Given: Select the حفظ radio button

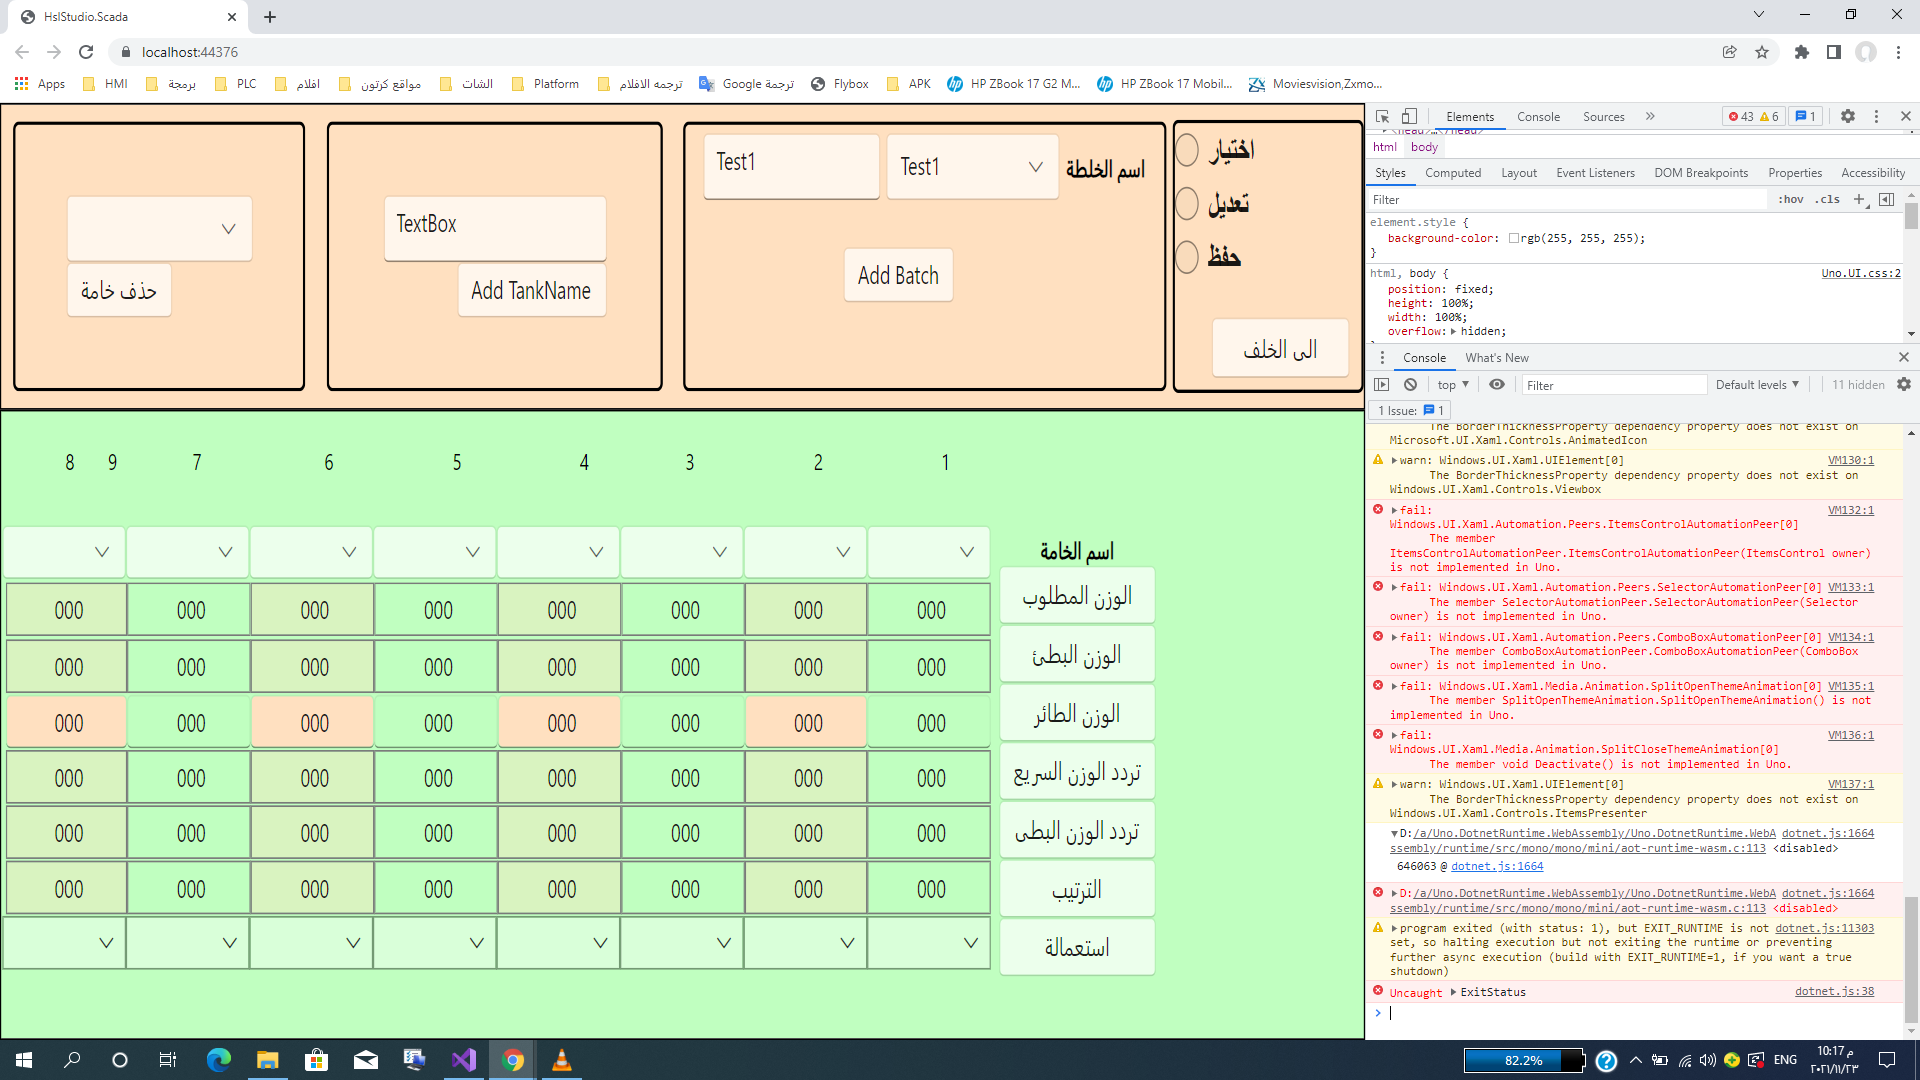Looking at the screenshot, I should [1187, 256].
